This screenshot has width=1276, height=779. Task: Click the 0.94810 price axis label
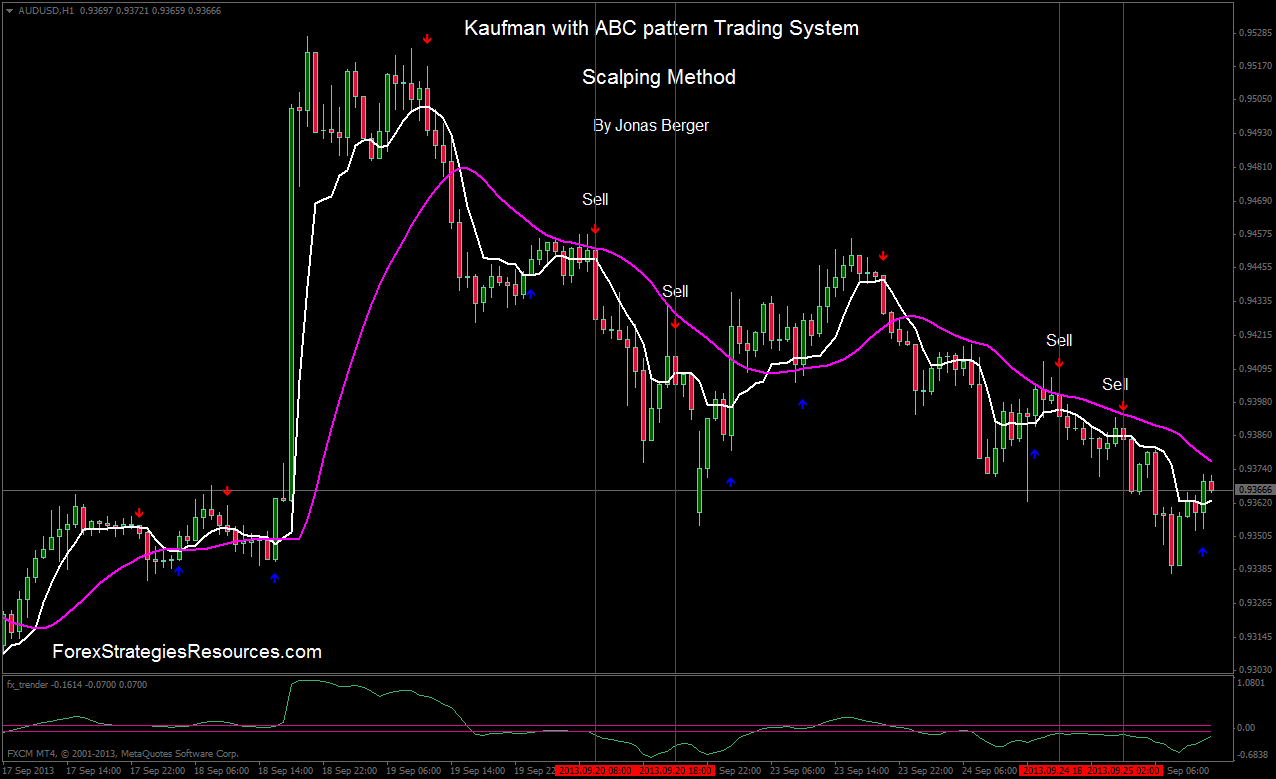pos(1254,167)
